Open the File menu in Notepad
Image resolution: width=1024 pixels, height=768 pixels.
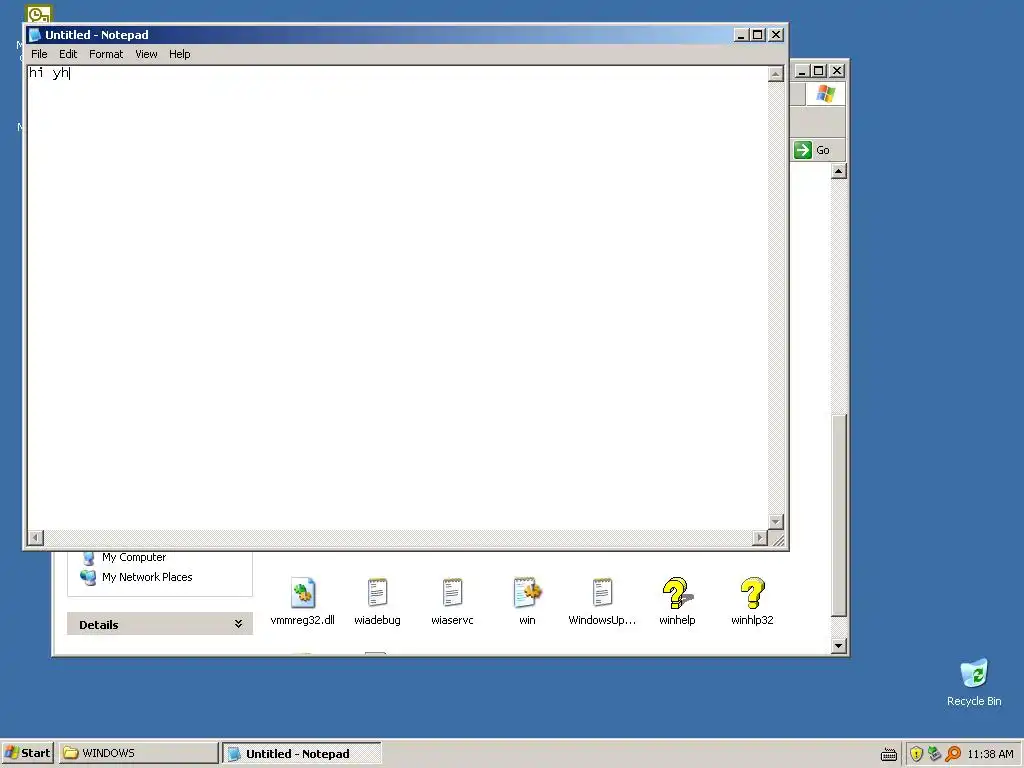(x=39, y=54)
